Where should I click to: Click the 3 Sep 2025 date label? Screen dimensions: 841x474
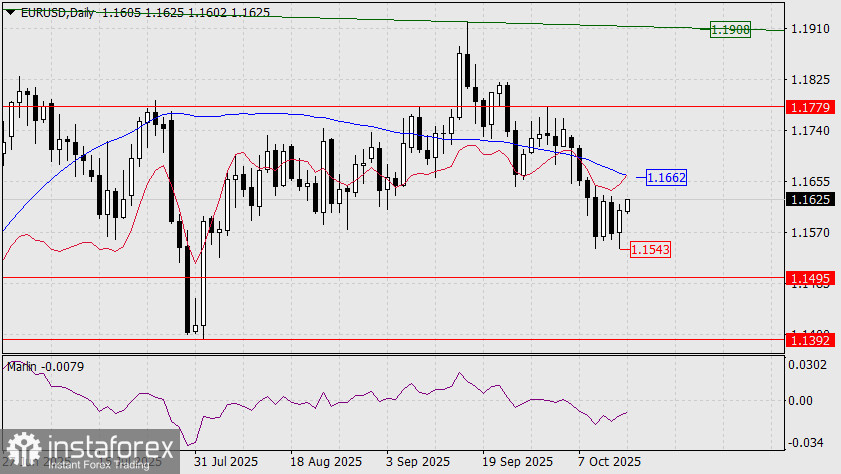coord(418,462)
